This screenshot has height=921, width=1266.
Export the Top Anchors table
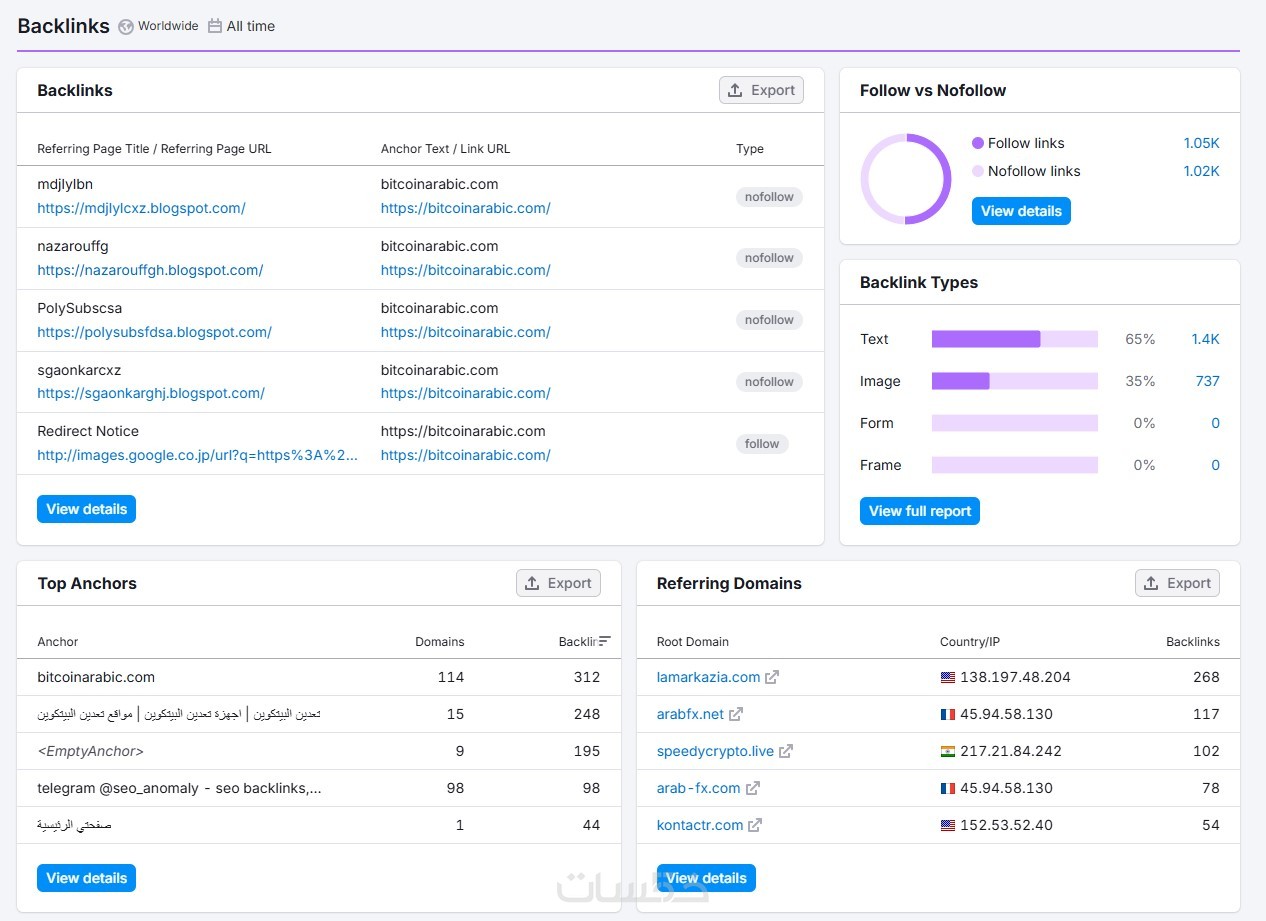(558, 583)
